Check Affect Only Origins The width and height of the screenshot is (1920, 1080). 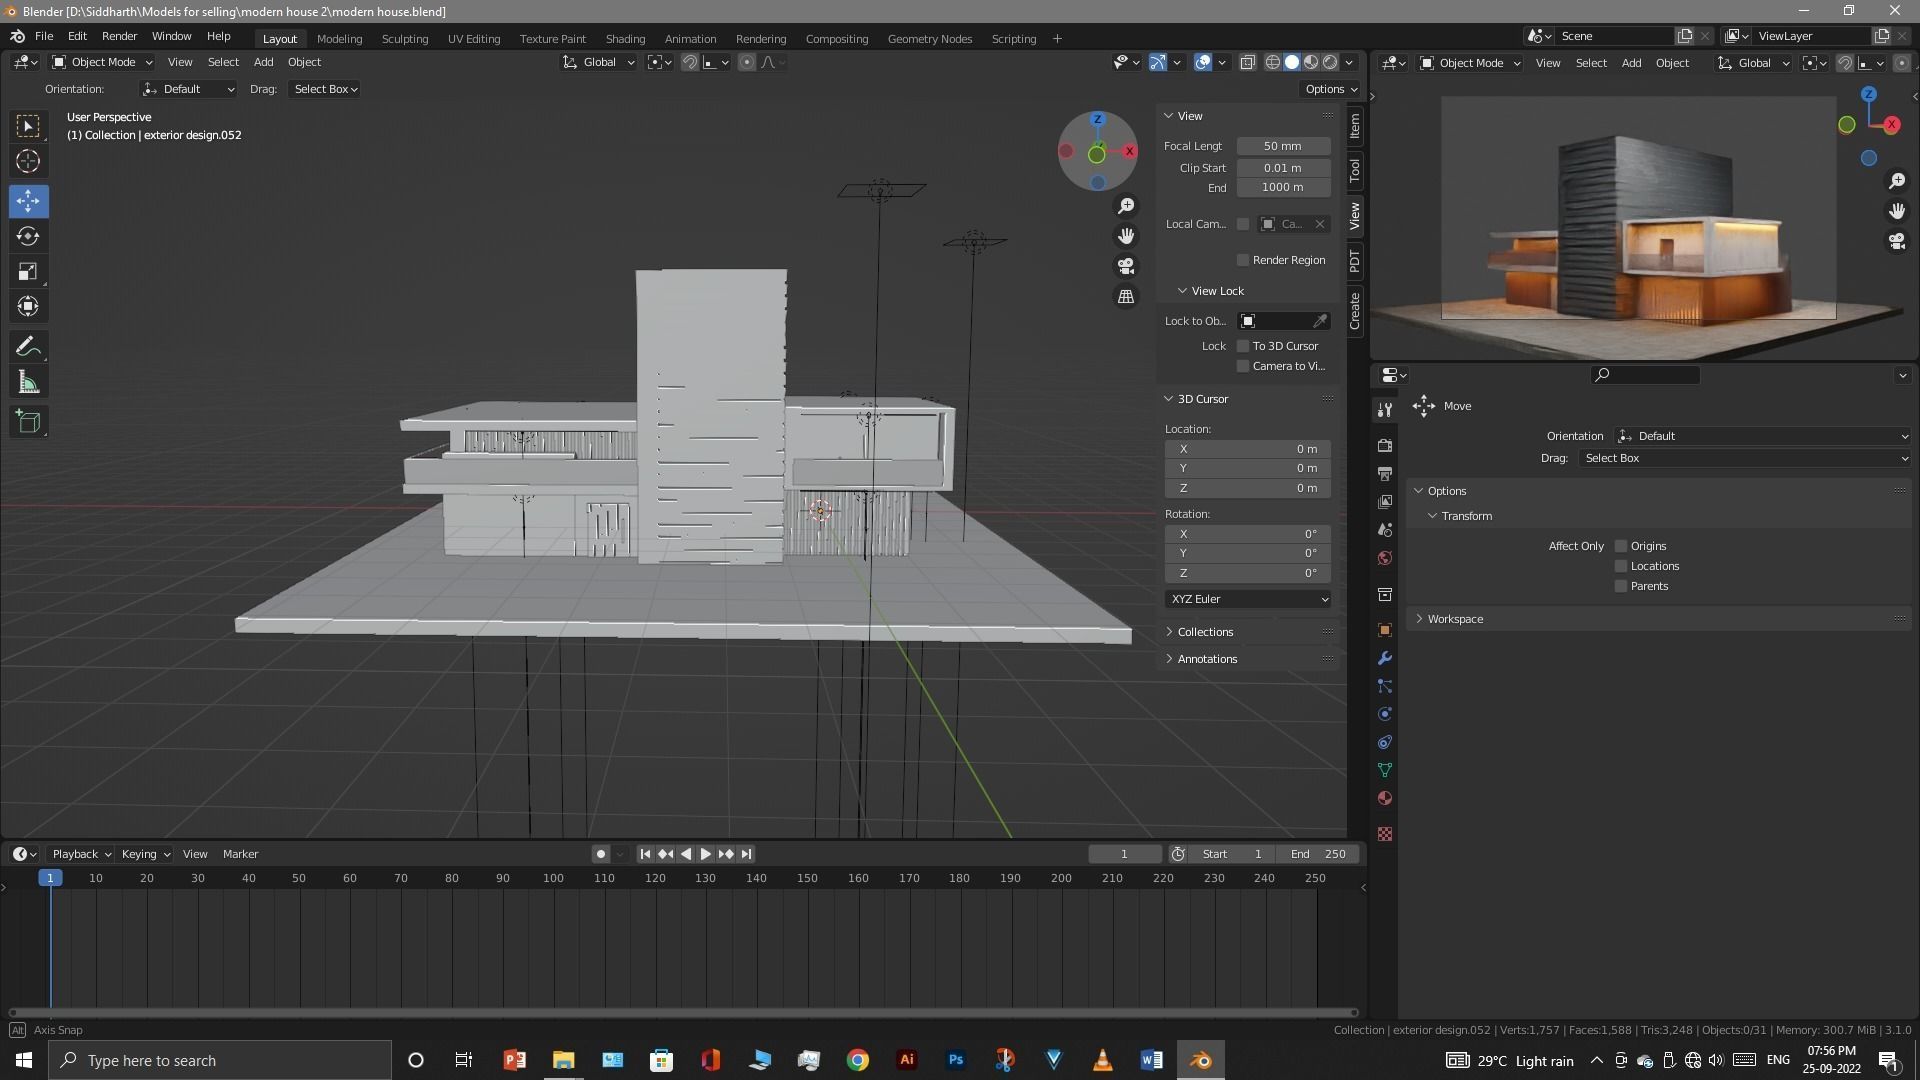1621,546
